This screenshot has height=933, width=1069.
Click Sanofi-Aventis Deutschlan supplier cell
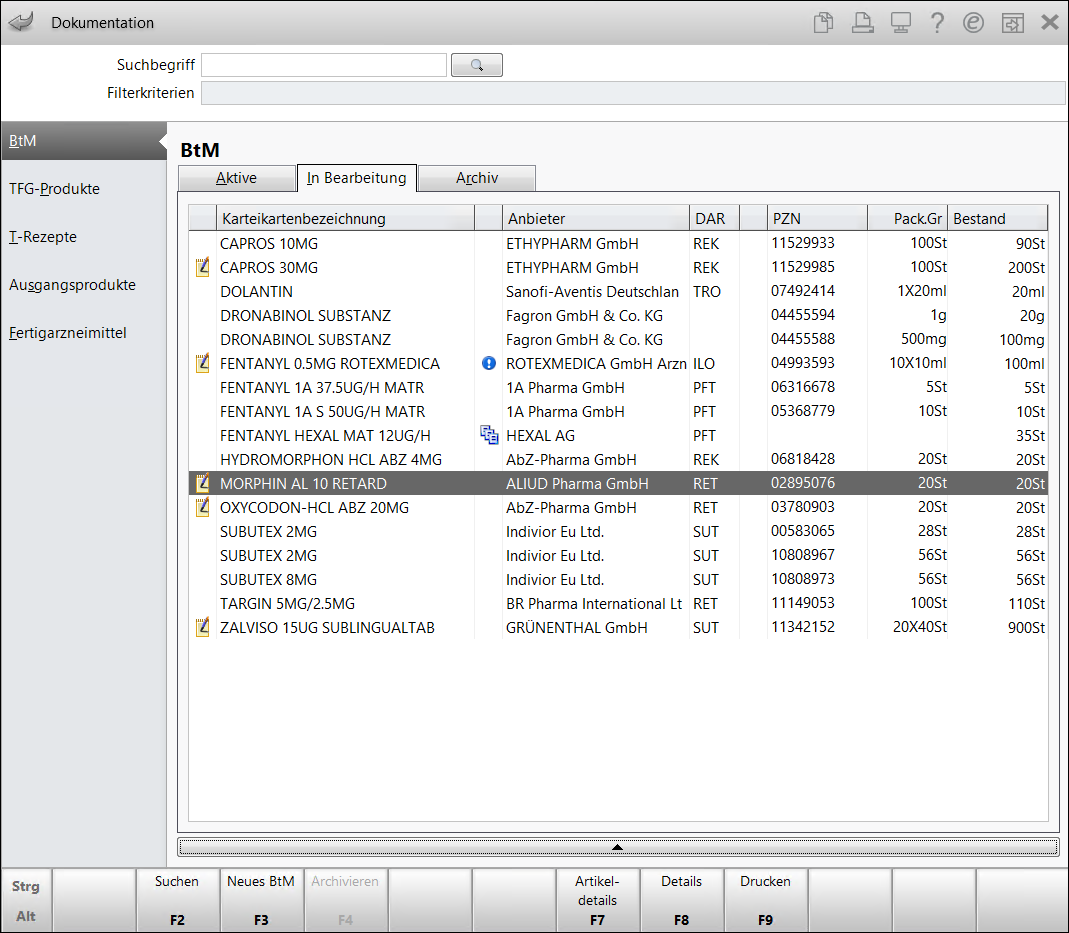pyautogui.click(x=592, y=292)
